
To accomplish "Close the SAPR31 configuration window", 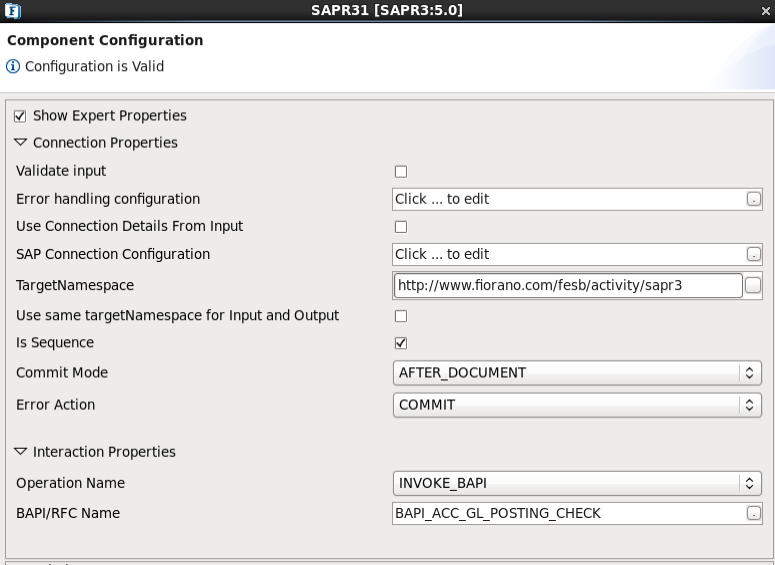I will coord(765,11).
